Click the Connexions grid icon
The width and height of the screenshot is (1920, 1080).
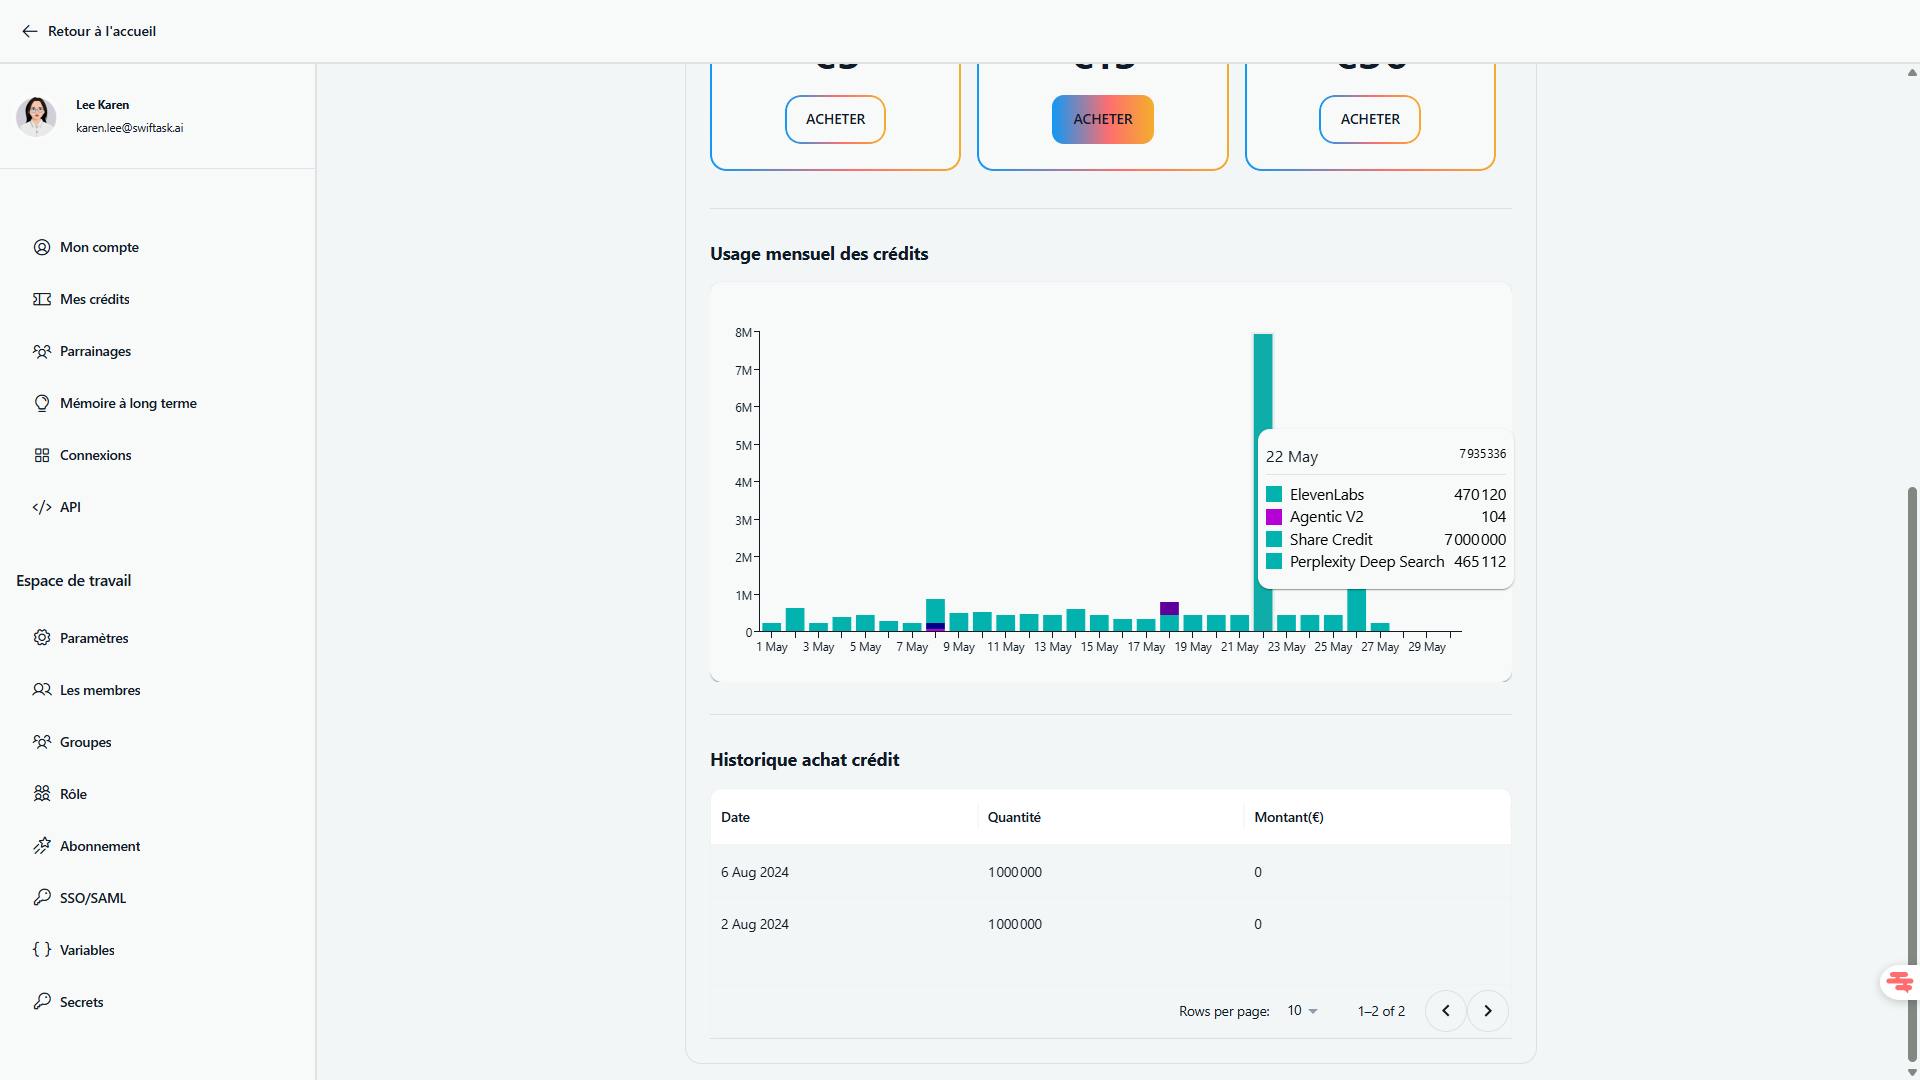pos(41,455)
